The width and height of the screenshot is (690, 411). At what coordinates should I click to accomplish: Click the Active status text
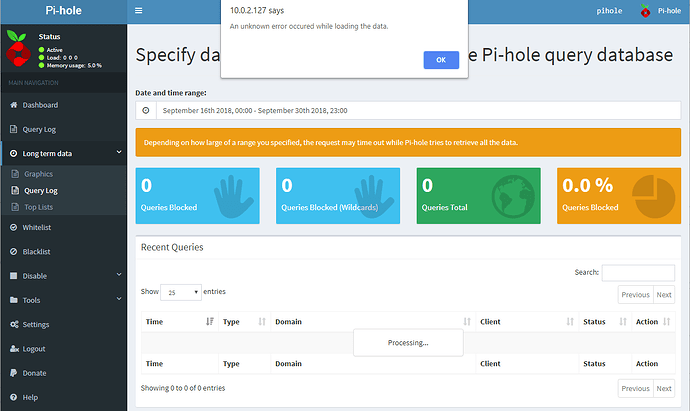pyautogui.click(x=55, y=50)
